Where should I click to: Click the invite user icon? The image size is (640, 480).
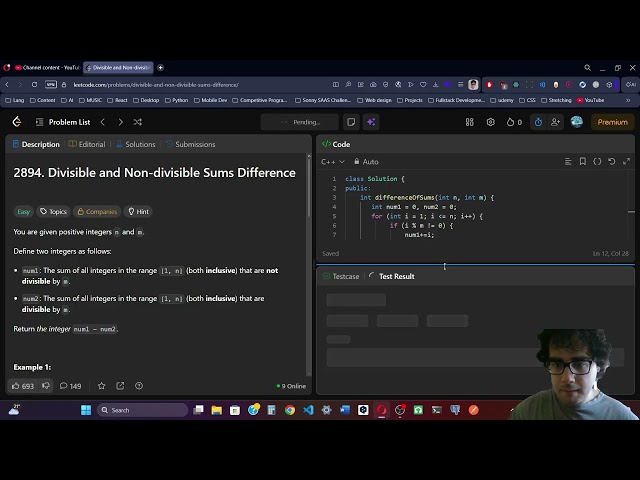[x=555, y=122]
